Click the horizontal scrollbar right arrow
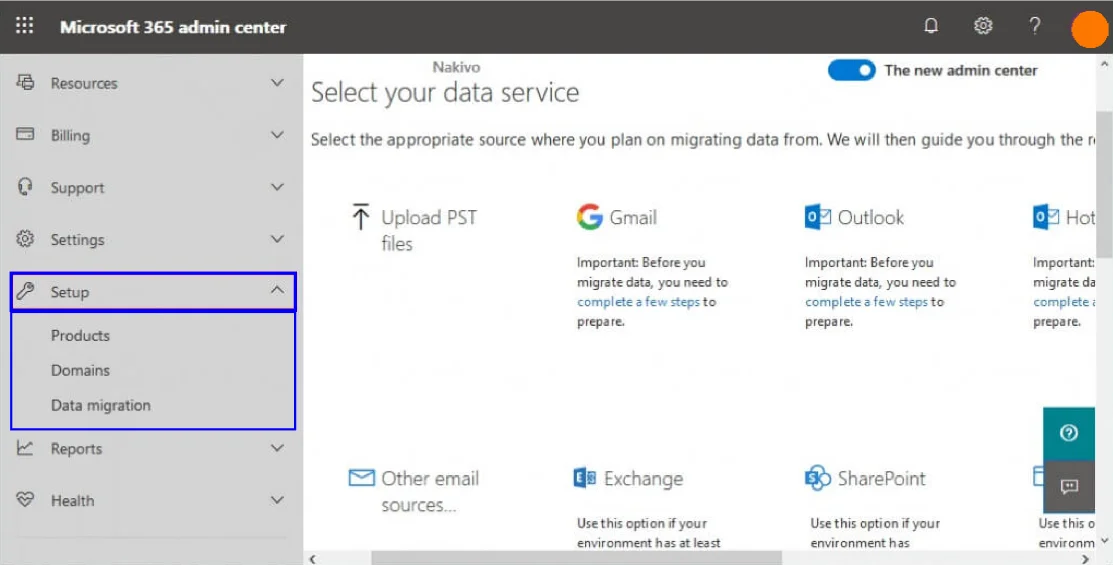1113x565 pixels. pyautogui.click(x=1085, y=559)
